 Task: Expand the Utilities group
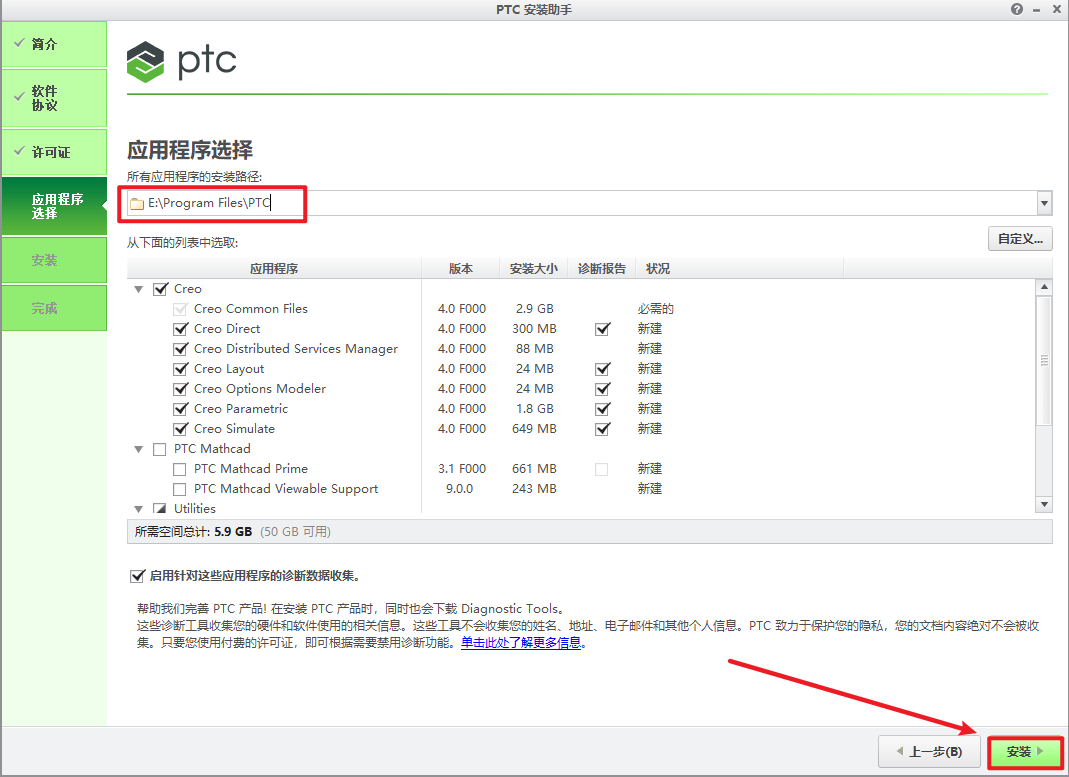pyautogui.click(x=138, y=508)
